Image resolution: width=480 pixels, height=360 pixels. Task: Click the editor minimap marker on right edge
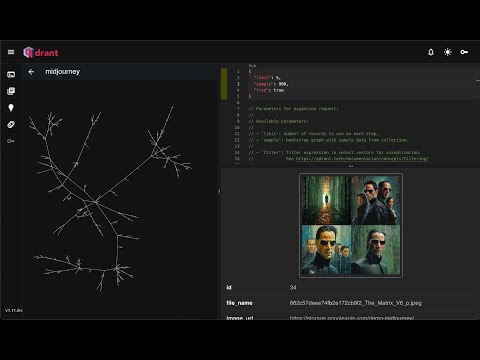478,80
